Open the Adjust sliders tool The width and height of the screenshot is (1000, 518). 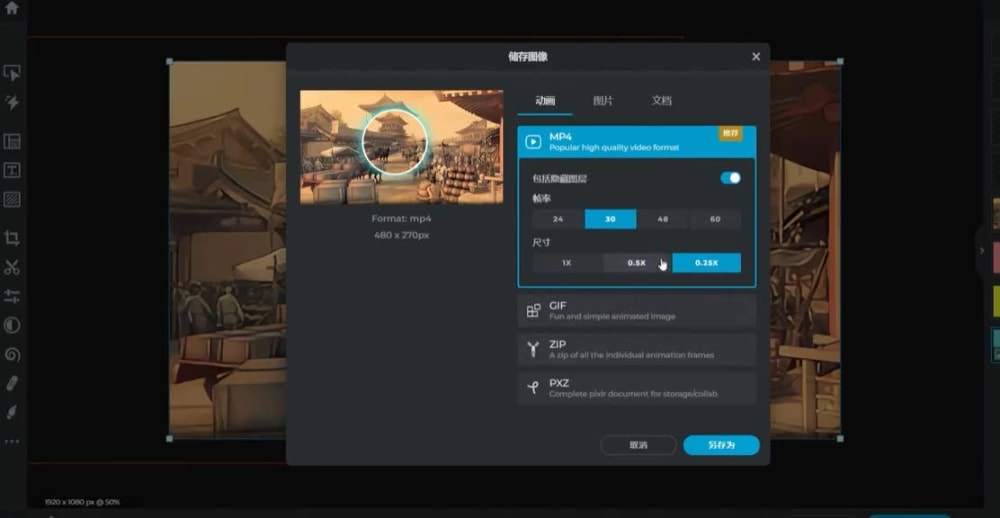(x=11, y=296)
